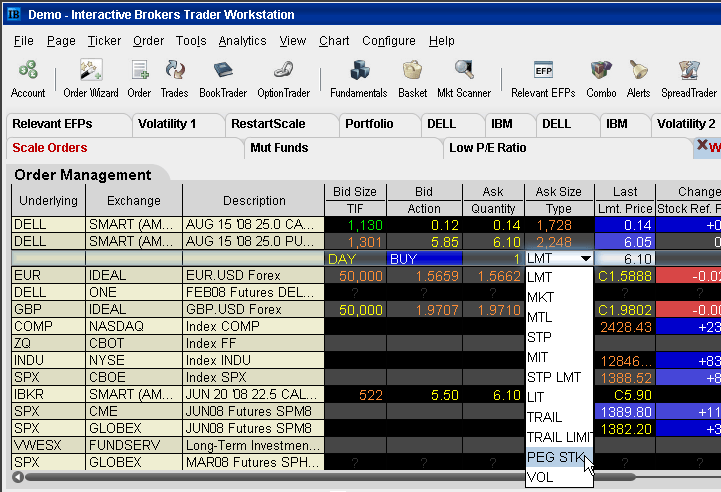The width and height of the screenshot is (721, 492).
Task: Choose PEG STK from the type list
Action: [559, 458]
